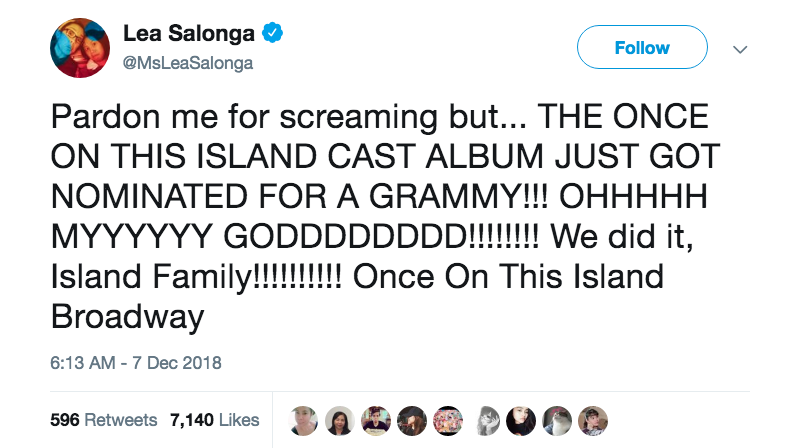Viewport: 800px width, 448px height.
Task: Visit the @MsLeaSalonga handle link
Action: coord(188,63)
